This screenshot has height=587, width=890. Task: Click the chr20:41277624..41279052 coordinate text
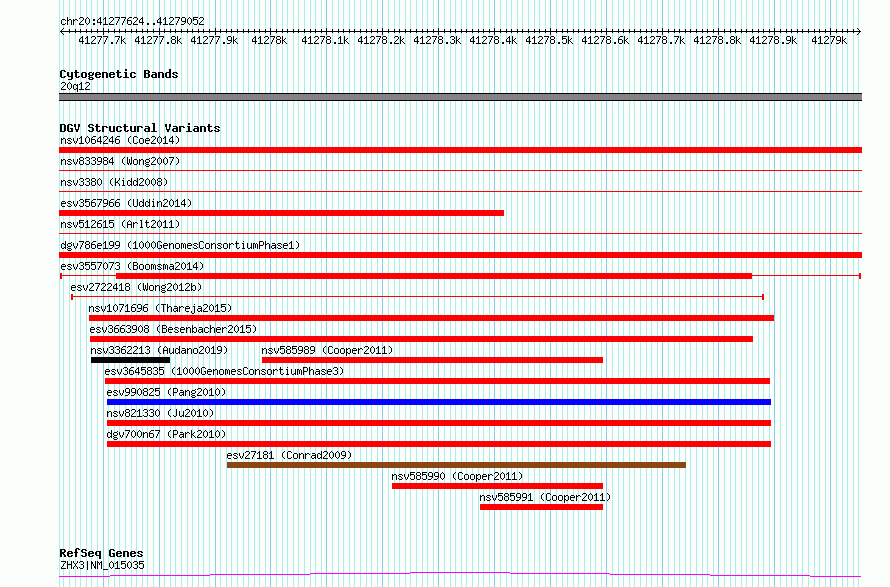coord(132,22)
